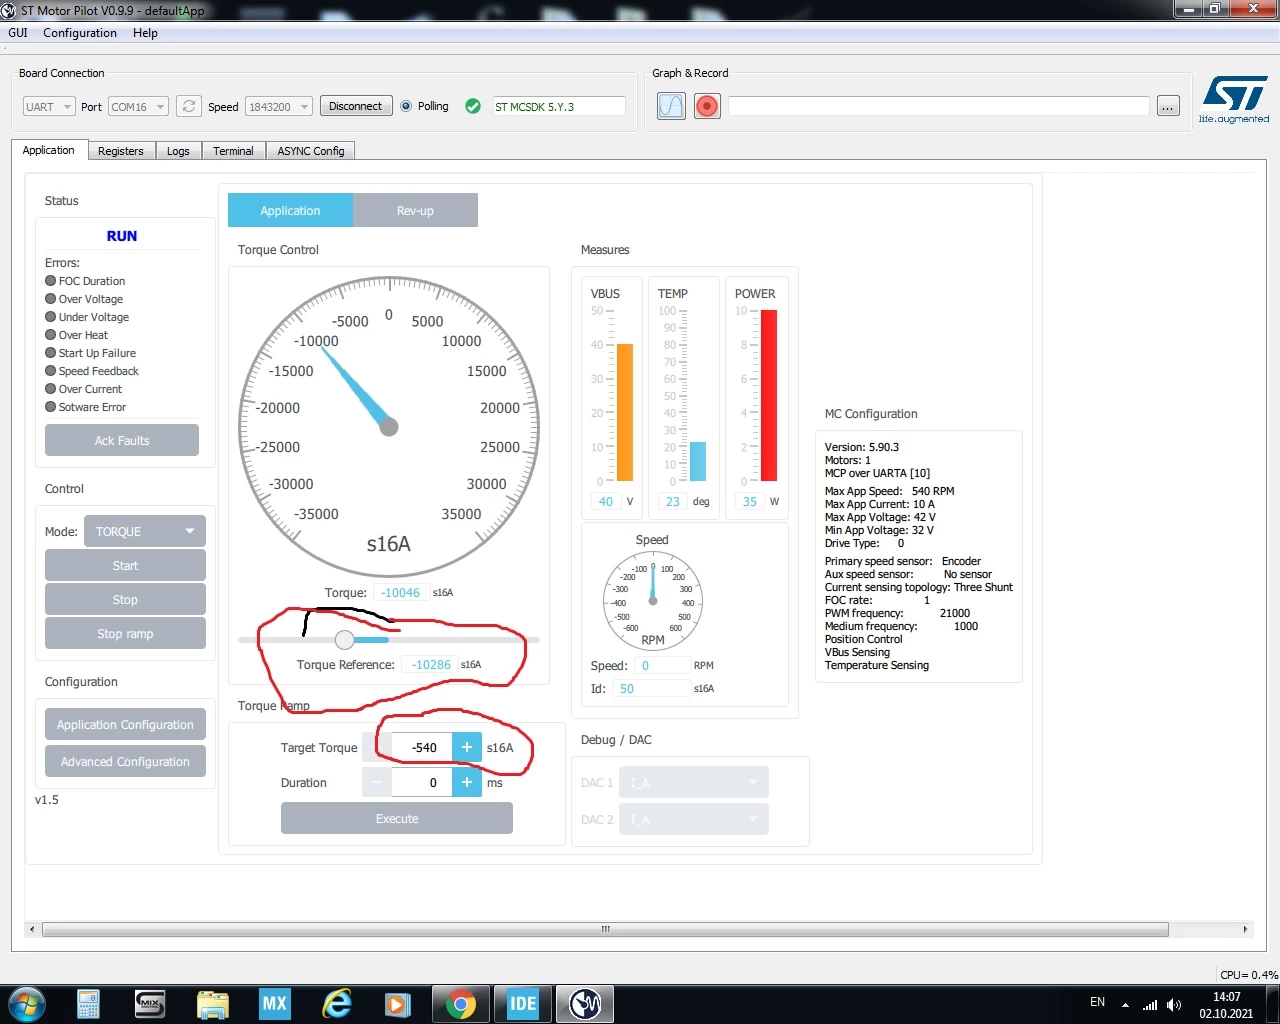The image size is (1280, 1024).
Task: Increase Target Torque with plus button
Action: [467, 747]
